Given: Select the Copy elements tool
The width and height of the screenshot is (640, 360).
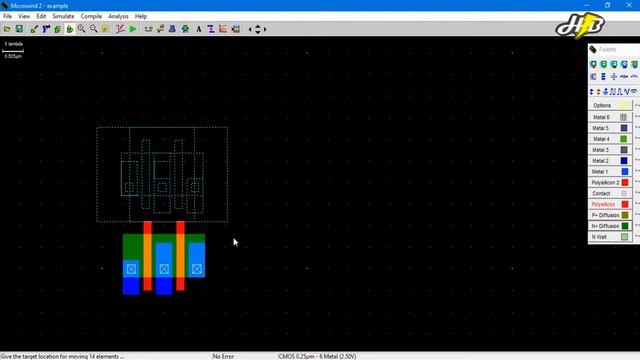Looking at the screenshot, I should (x=58, y=29).
